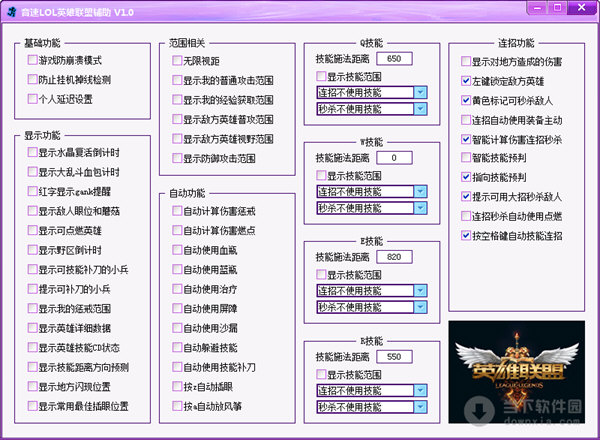
Task: Check 显示可技能补刀的小兵
Action: point(32,269)
